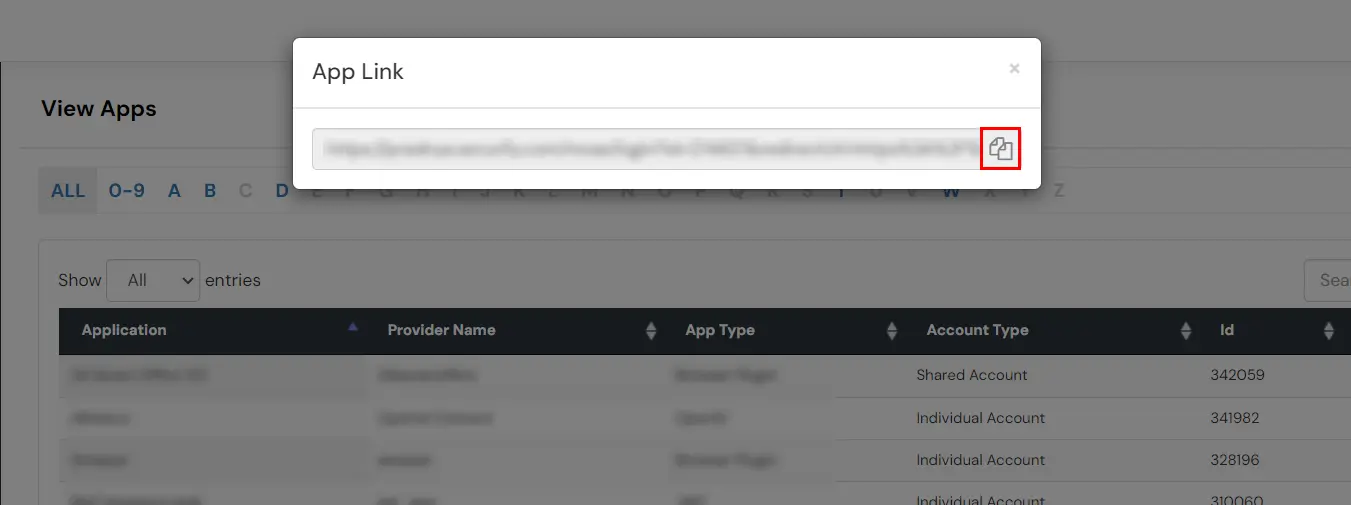This screenshot has height=505, width=1351.
Task: Sort by Account Type arrows
Action: 1186,331
